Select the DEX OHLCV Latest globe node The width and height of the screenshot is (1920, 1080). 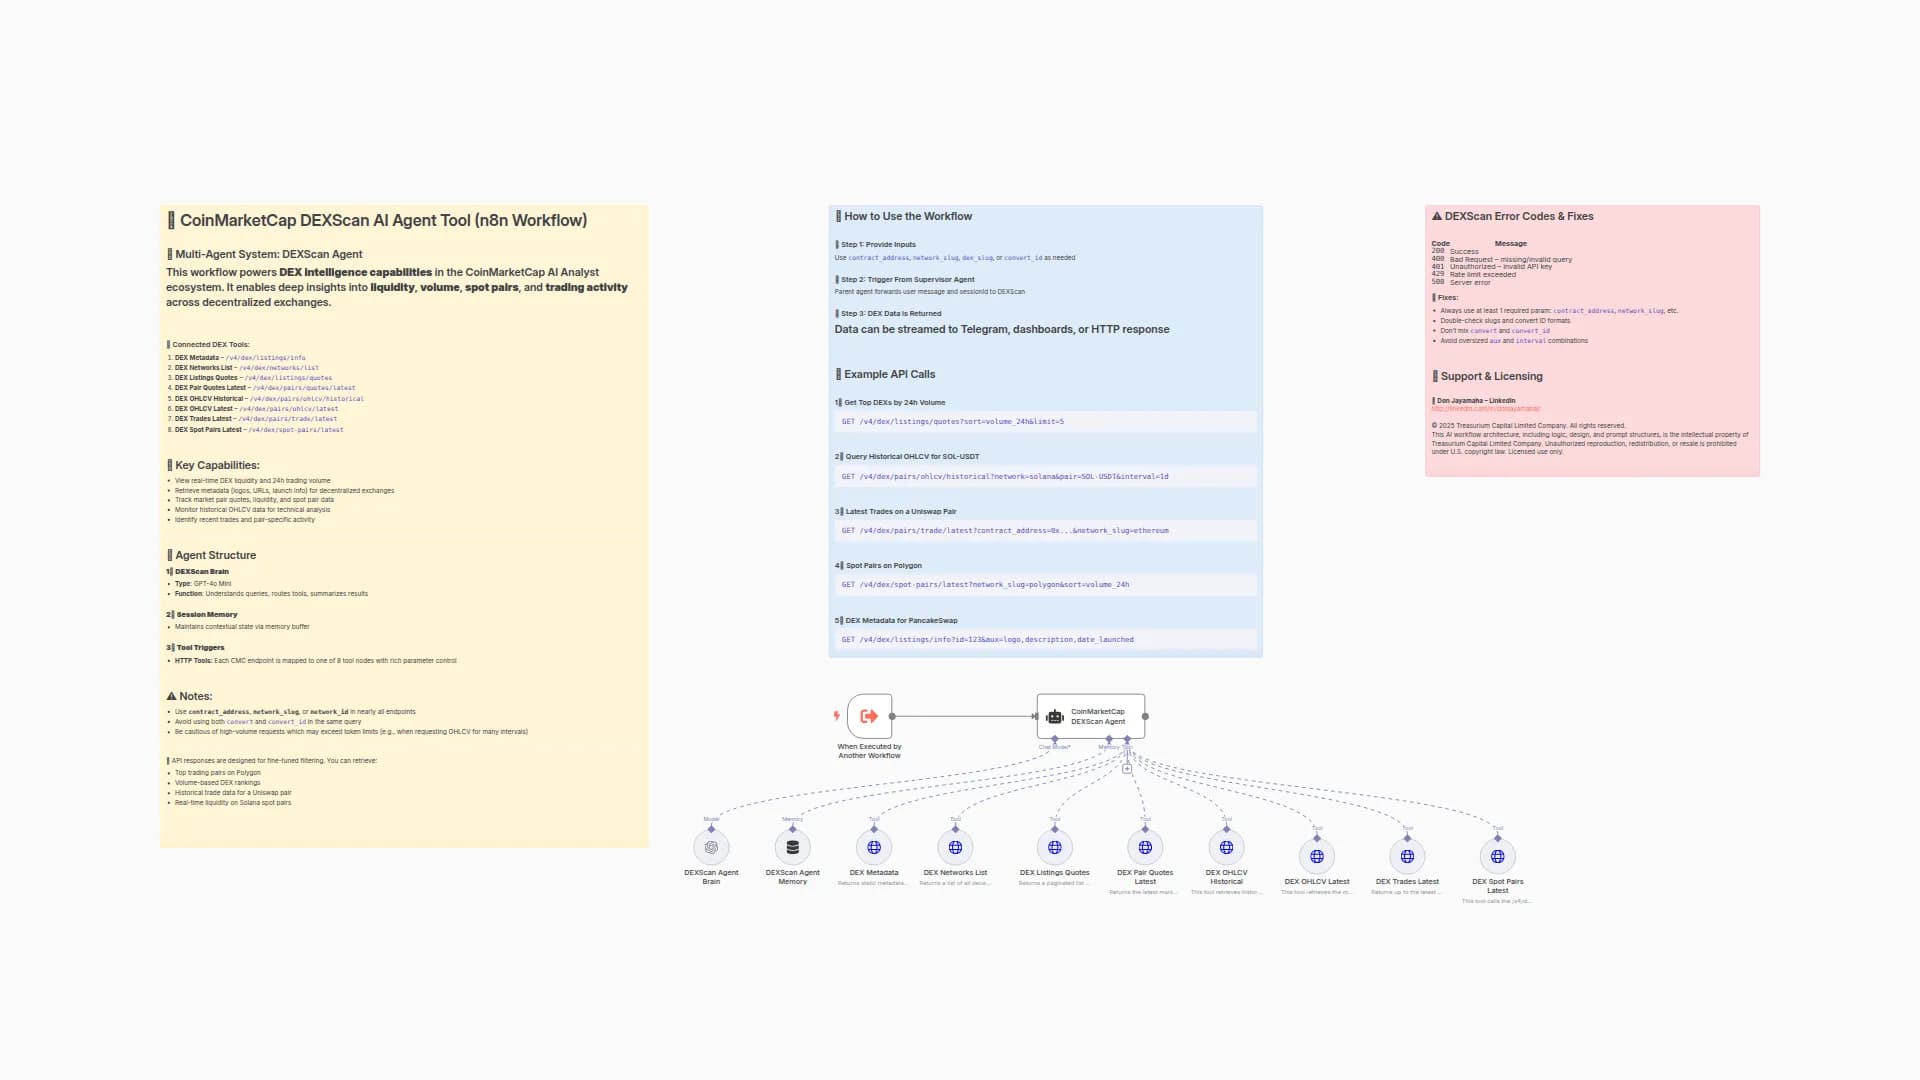(1317, 856)
